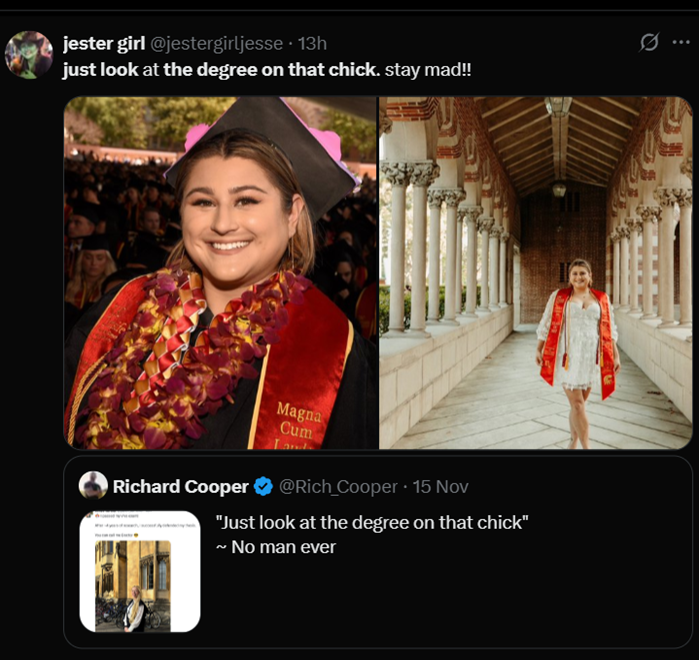The image size is (699, 660).
Task: Click the "13h" post timestamp
Action: [x=312, y=43]
